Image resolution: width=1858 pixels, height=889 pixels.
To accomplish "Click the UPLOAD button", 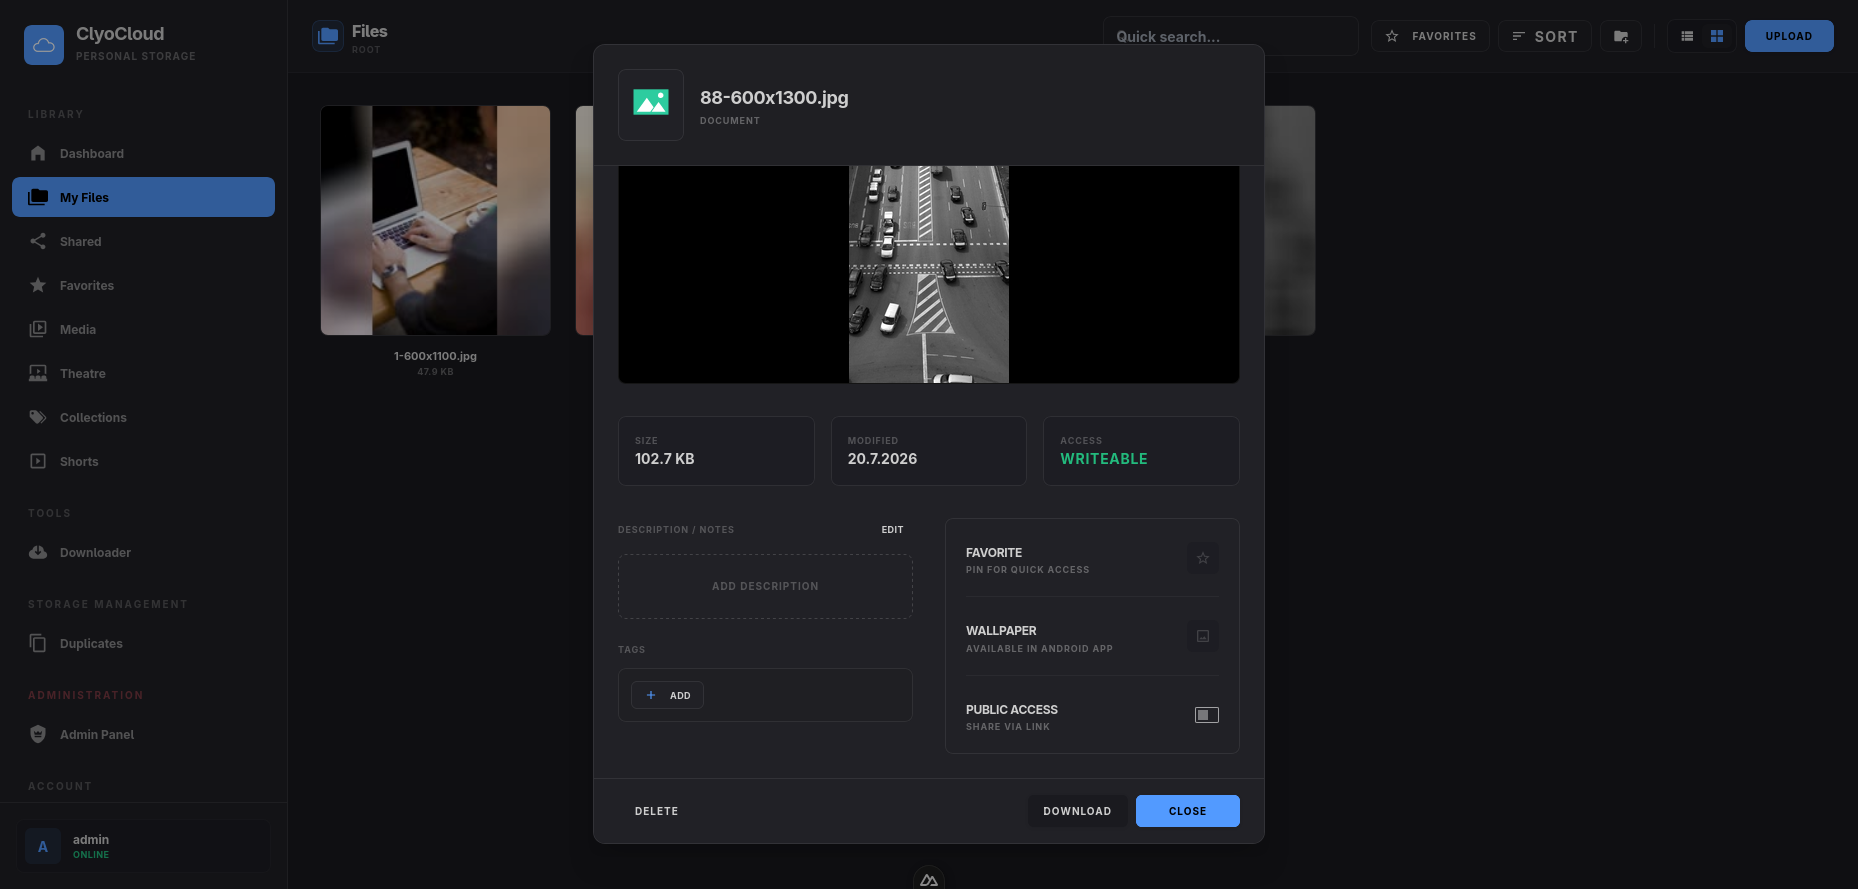I will pyautogui.click(x=1789, y=36).
